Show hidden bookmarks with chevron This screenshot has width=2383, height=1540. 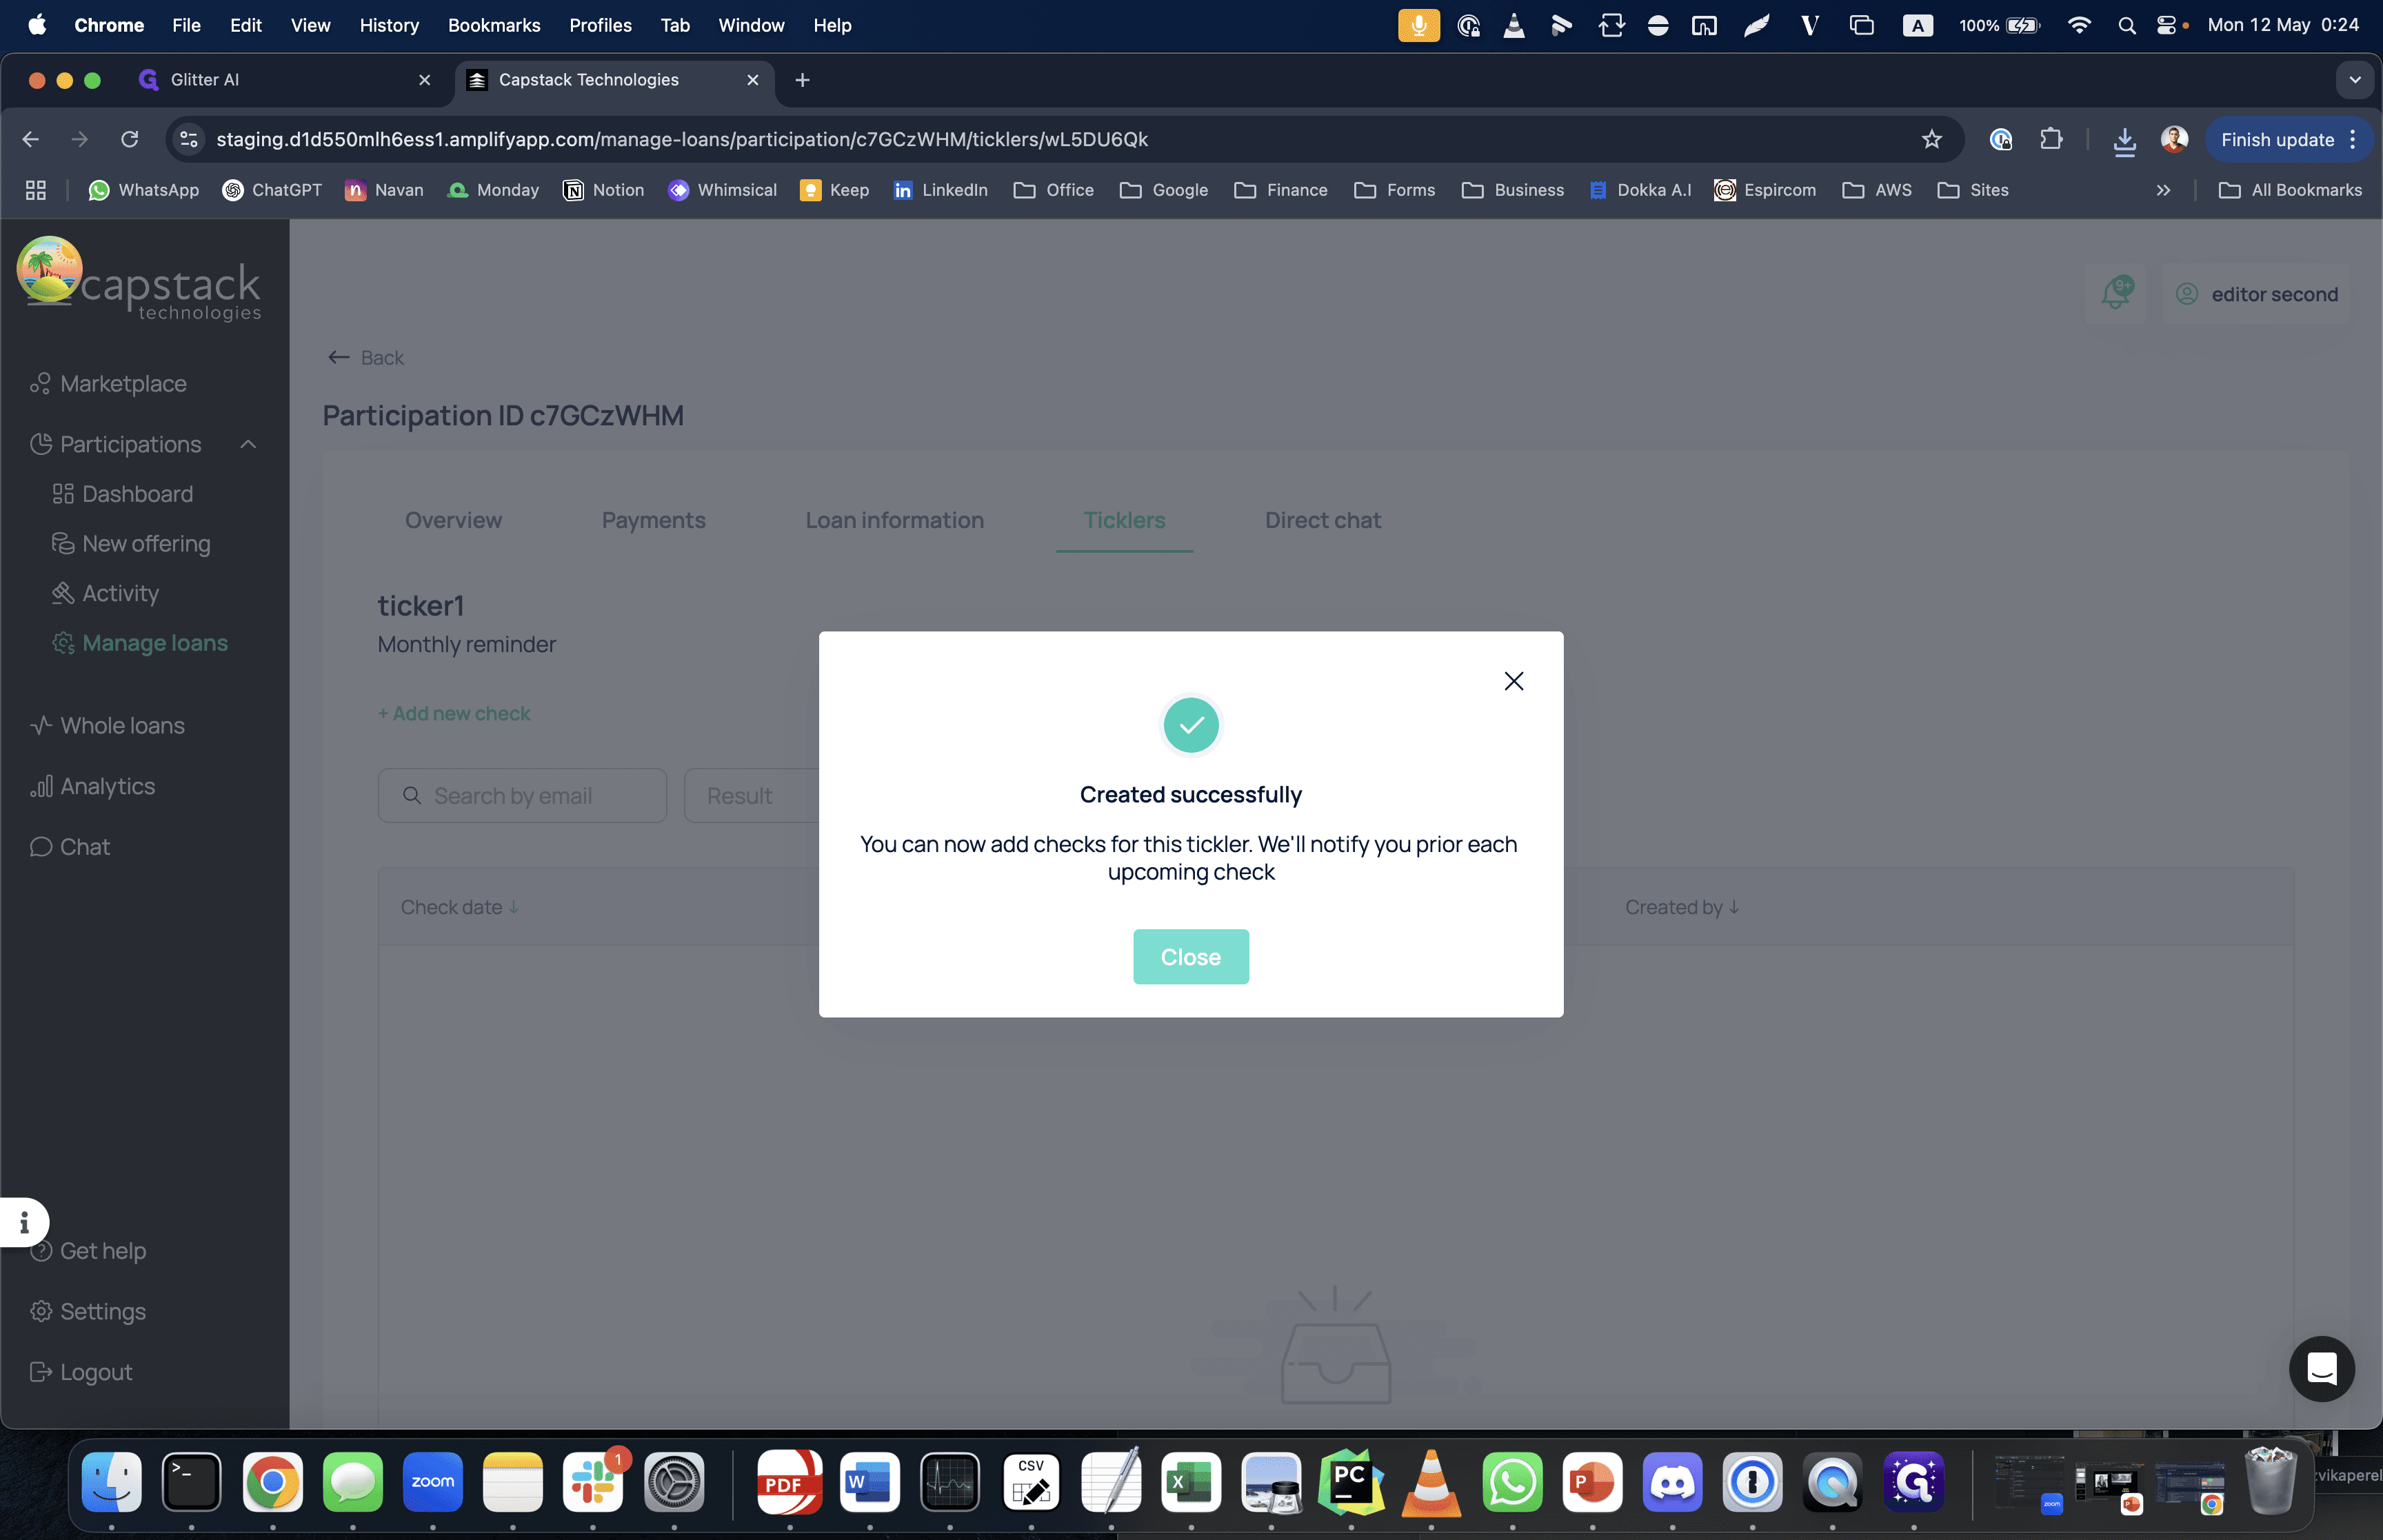2163,190
